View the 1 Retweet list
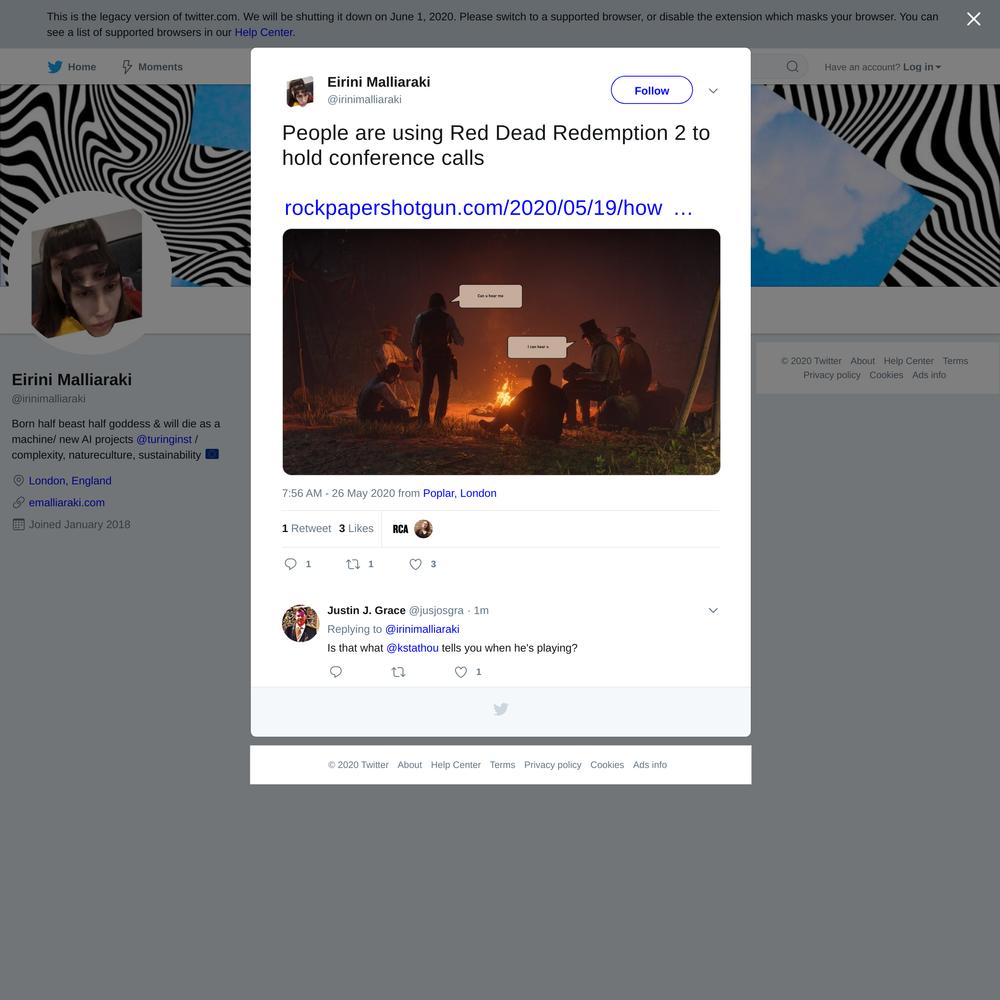 tap(306, 529)
